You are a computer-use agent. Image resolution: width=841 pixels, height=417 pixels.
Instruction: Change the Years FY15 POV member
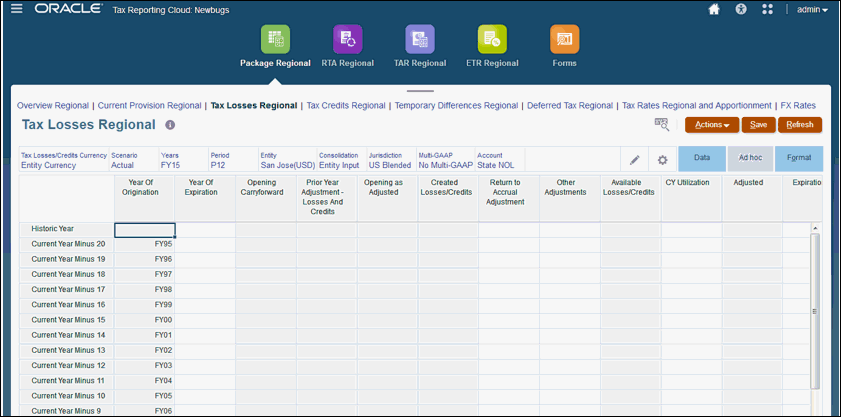183,160
